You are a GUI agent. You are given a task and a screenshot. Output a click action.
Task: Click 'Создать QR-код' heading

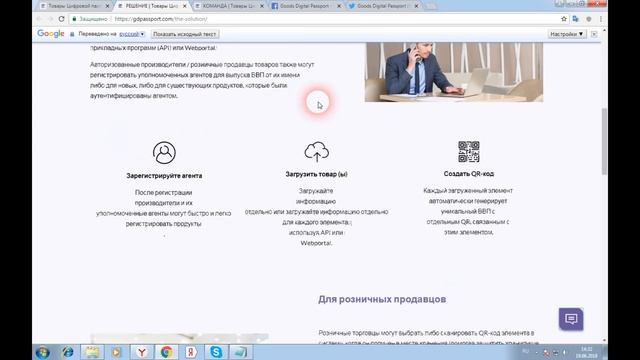pos(469,174)
